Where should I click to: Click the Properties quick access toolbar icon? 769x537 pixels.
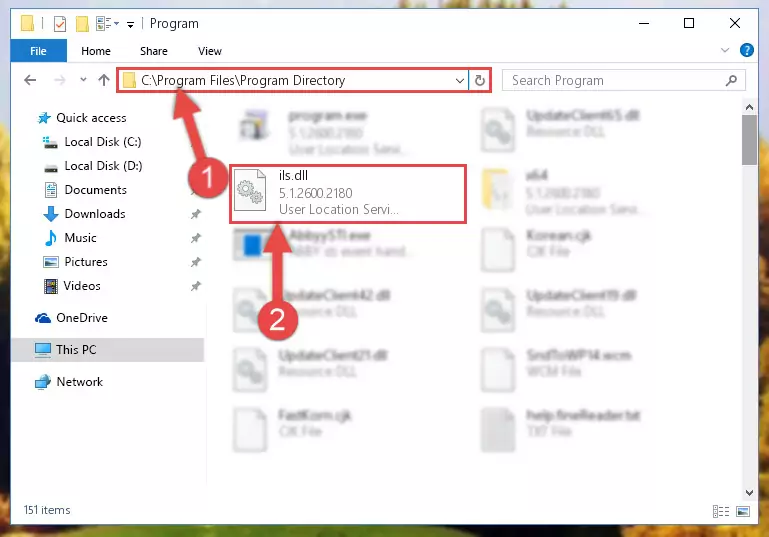point(59,24)
